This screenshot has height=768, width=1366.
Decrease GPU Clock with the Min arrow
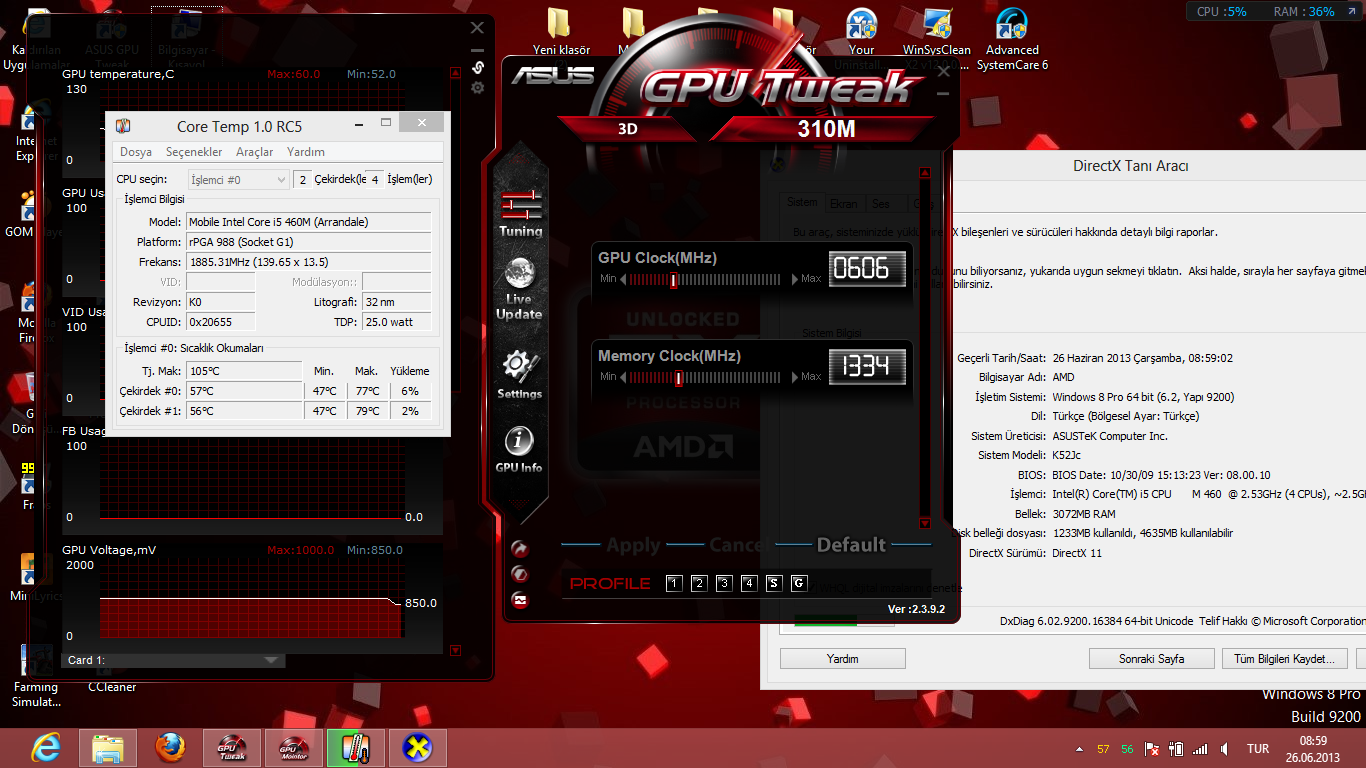point(623,279)
